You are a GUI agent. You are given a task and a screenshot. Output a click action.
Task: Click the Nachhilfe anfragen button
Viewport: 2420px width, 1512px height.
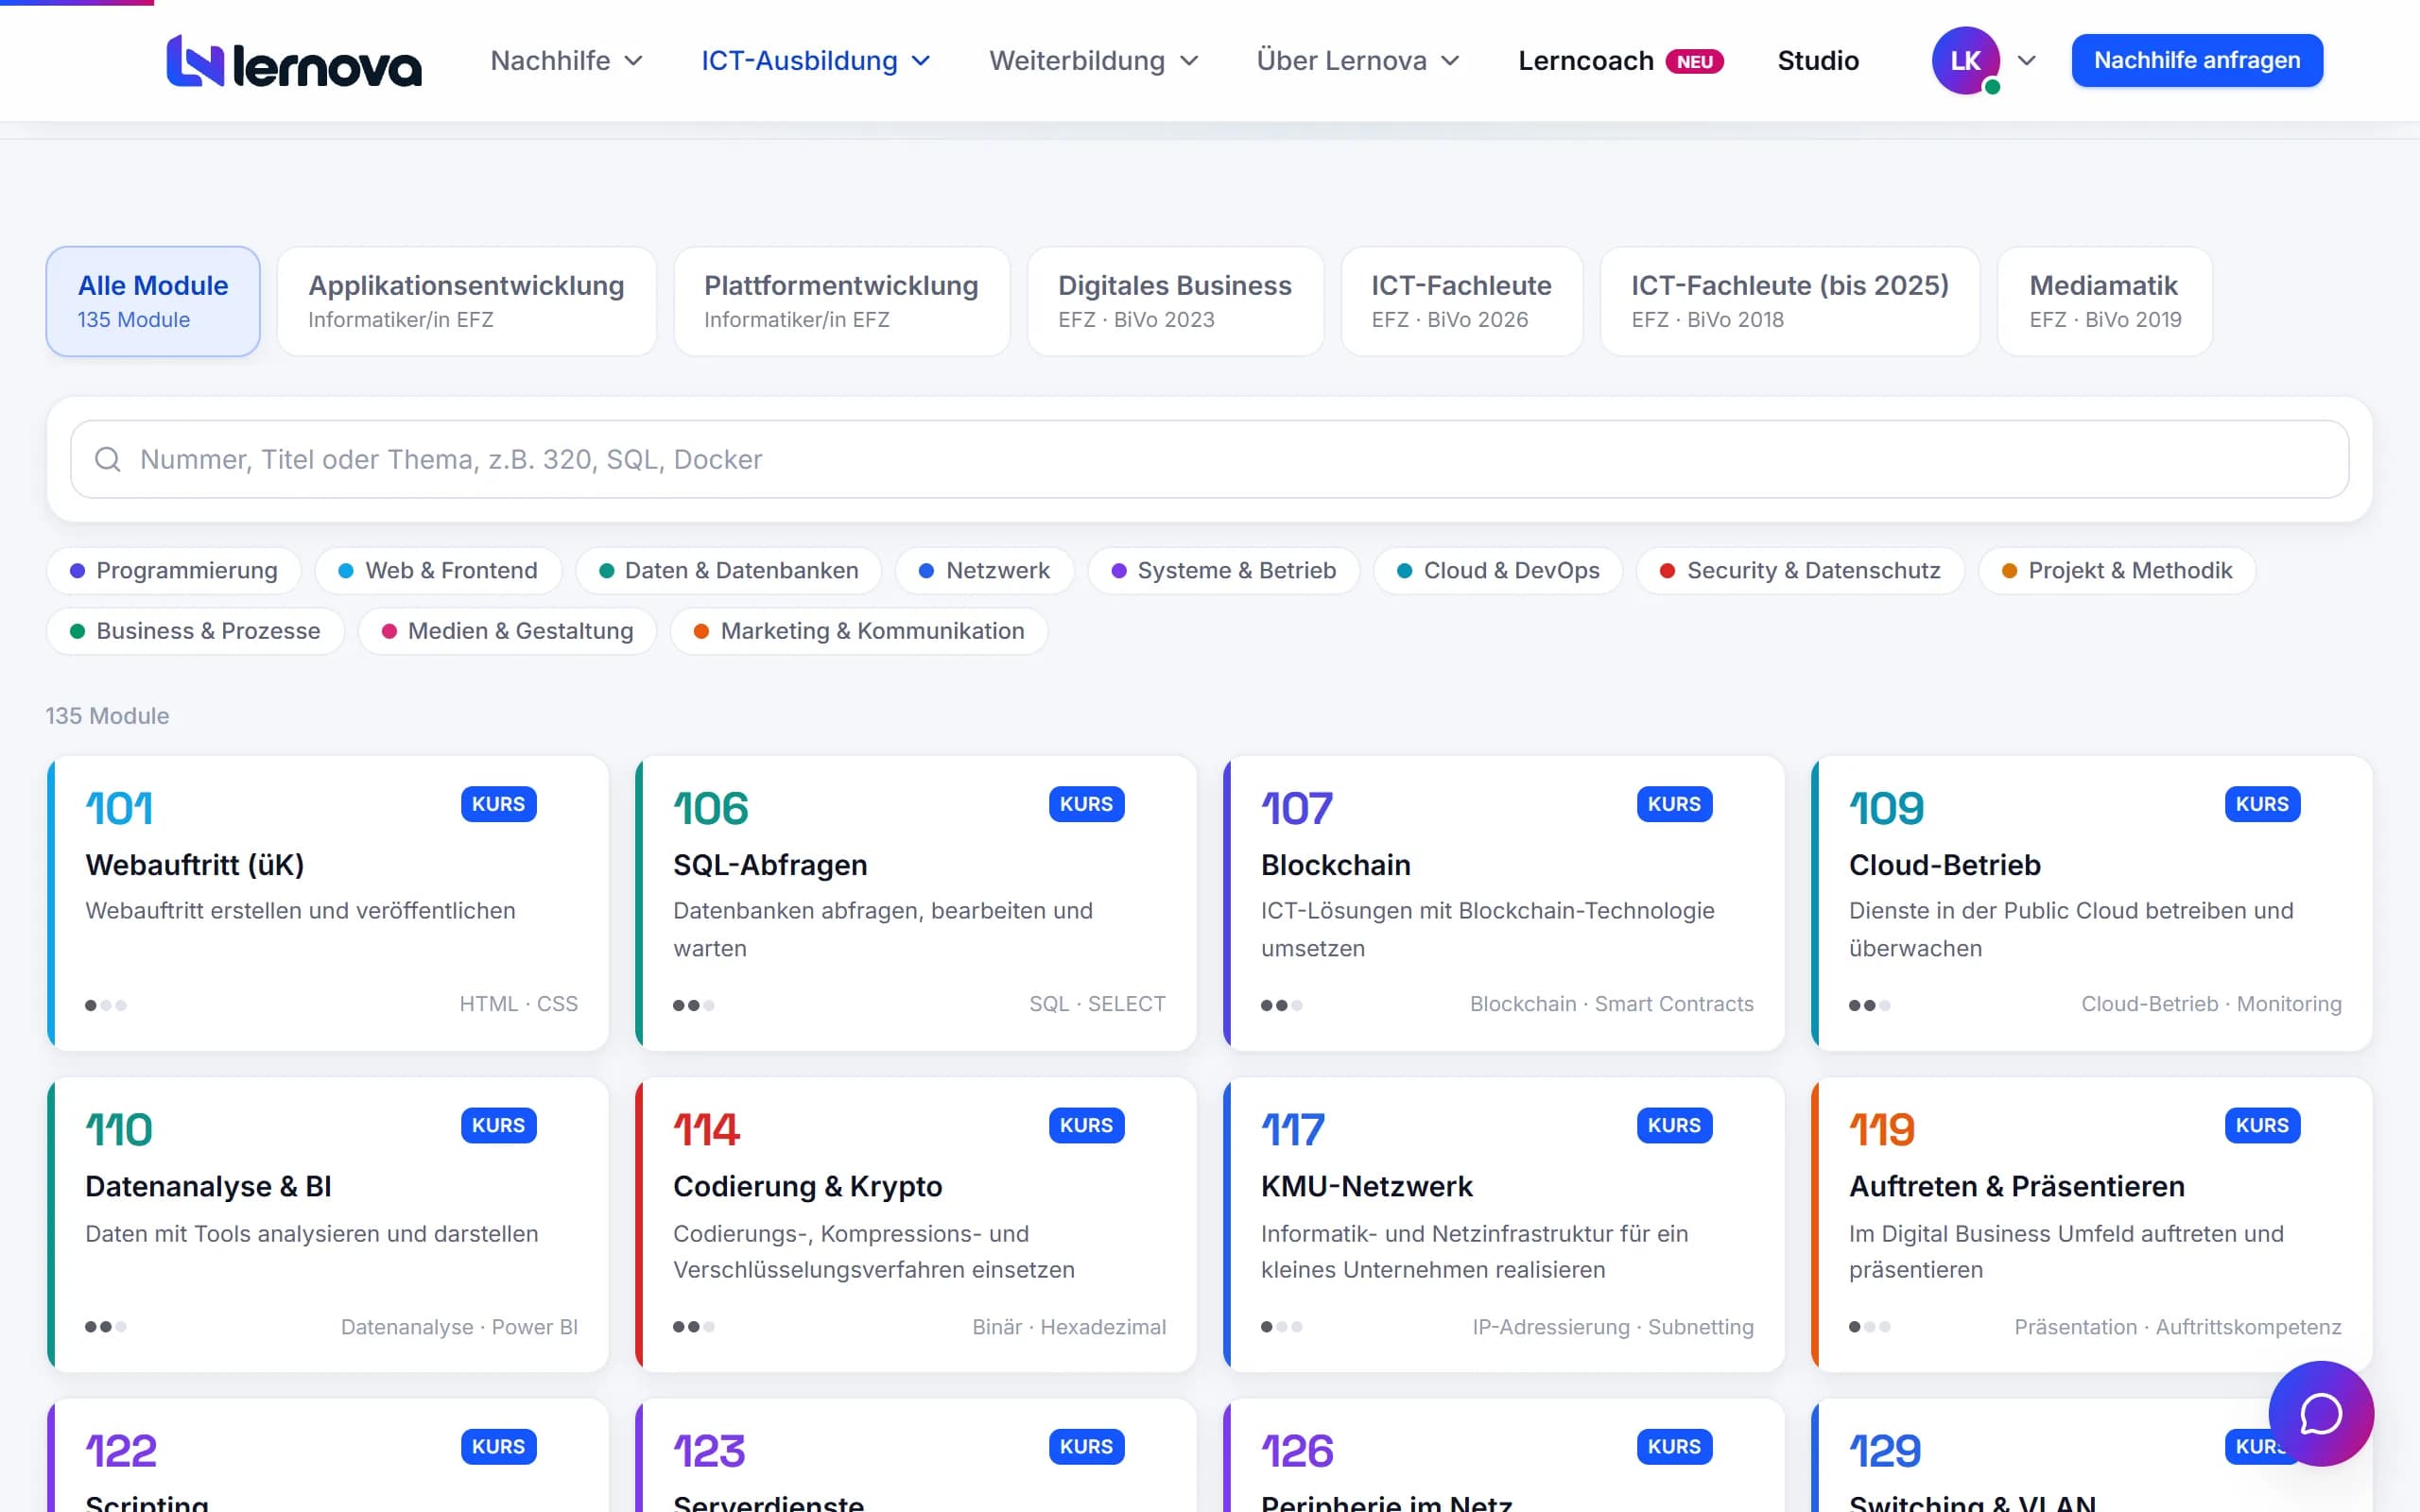click(x=2197, y=60)
